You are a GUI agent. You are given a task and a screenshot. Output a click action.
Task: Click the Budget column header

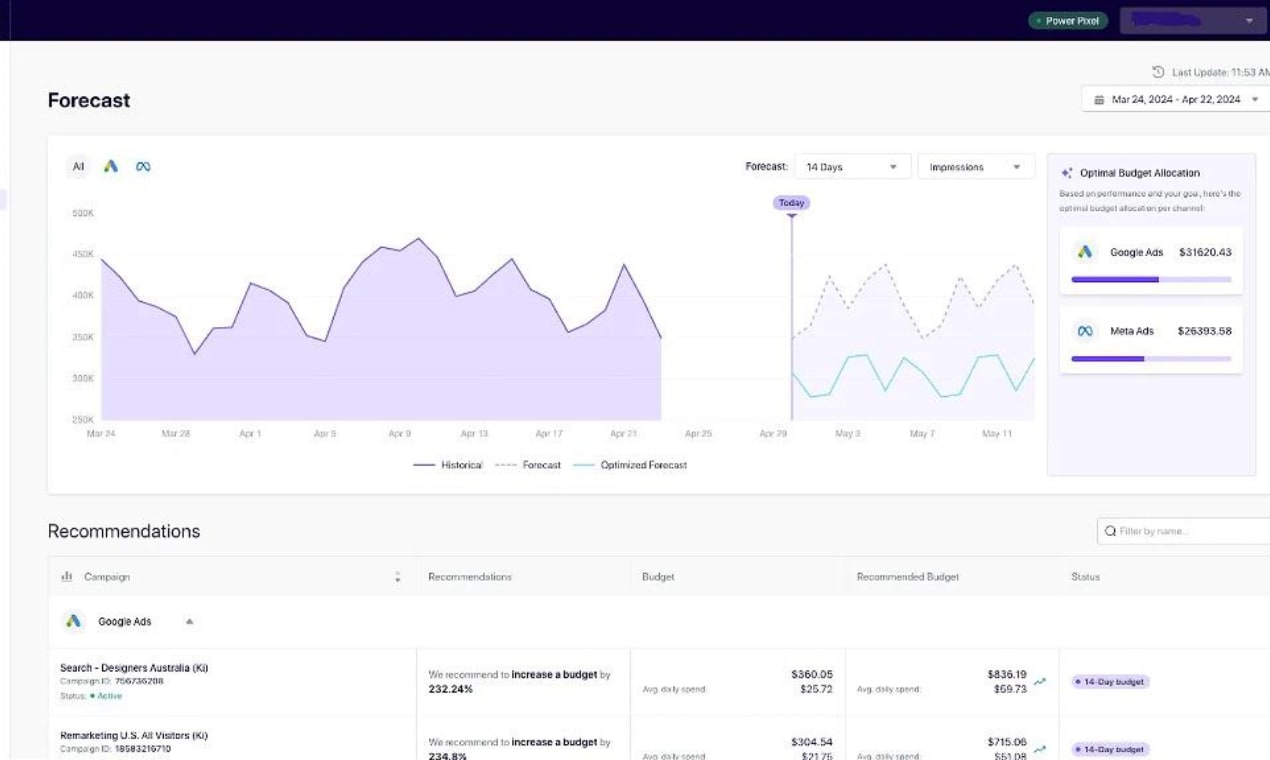(x=658, y=577)
